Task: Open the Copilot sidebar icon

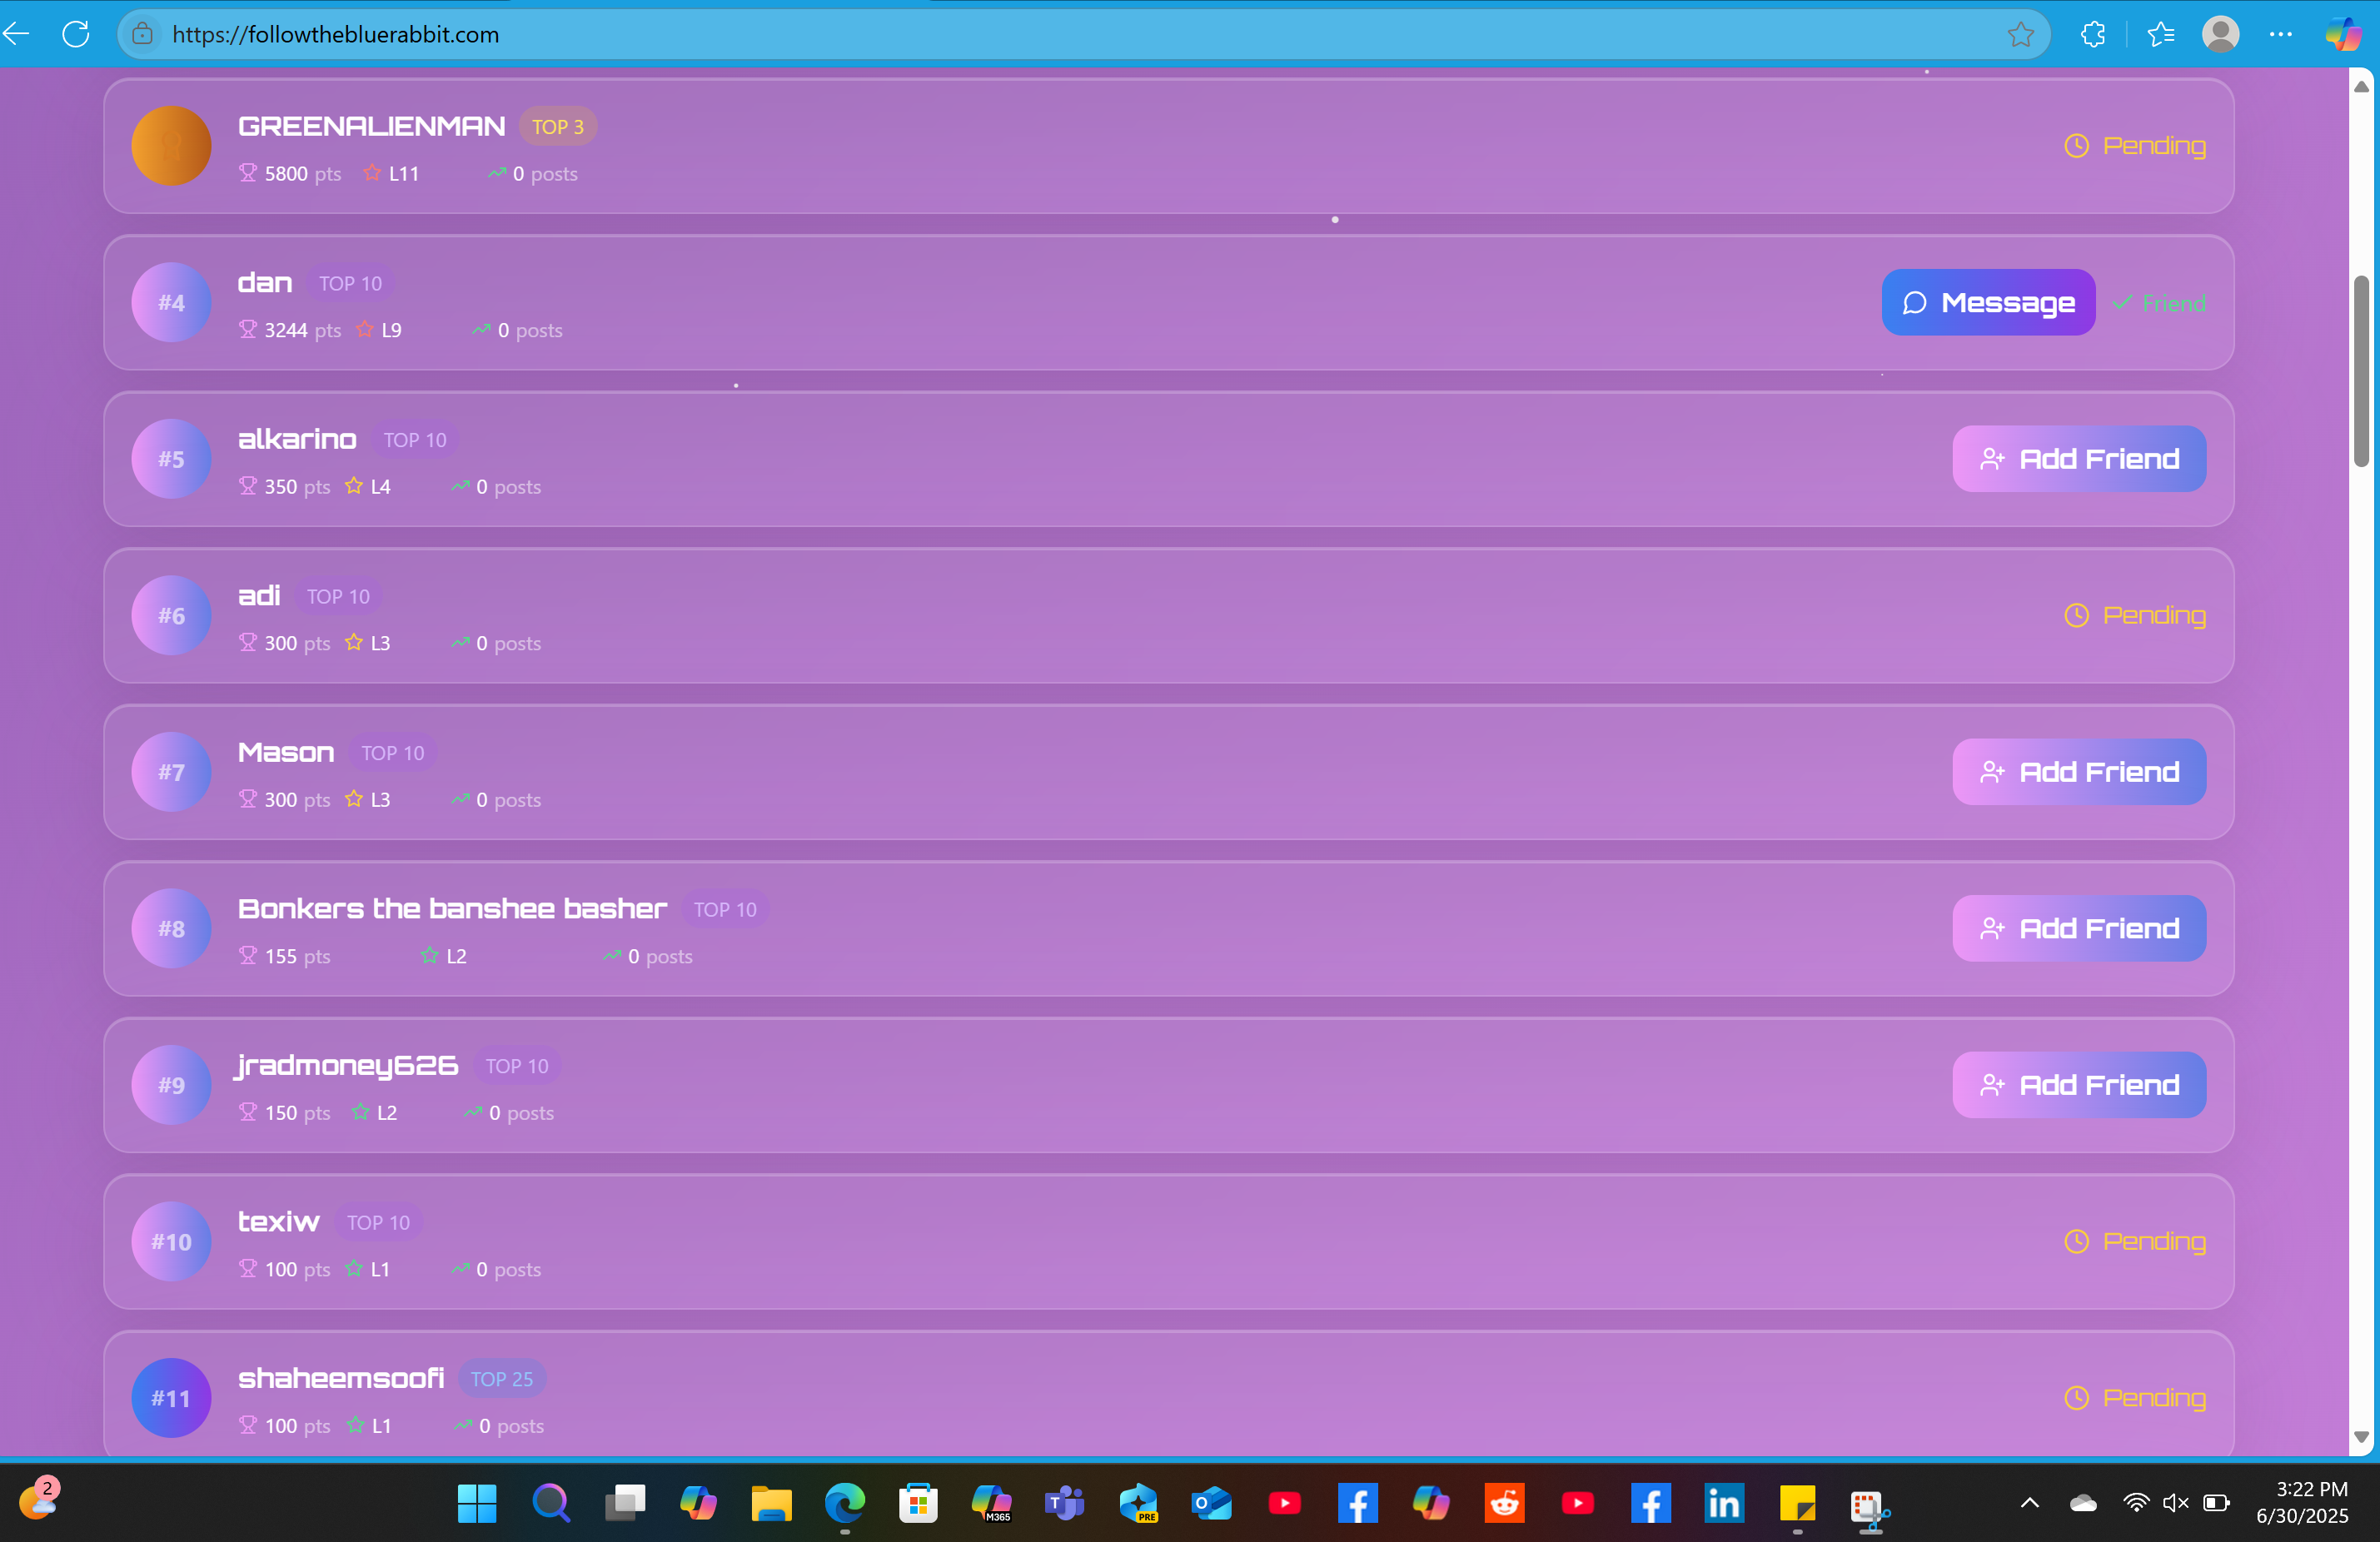Action: coord(2343,34)
